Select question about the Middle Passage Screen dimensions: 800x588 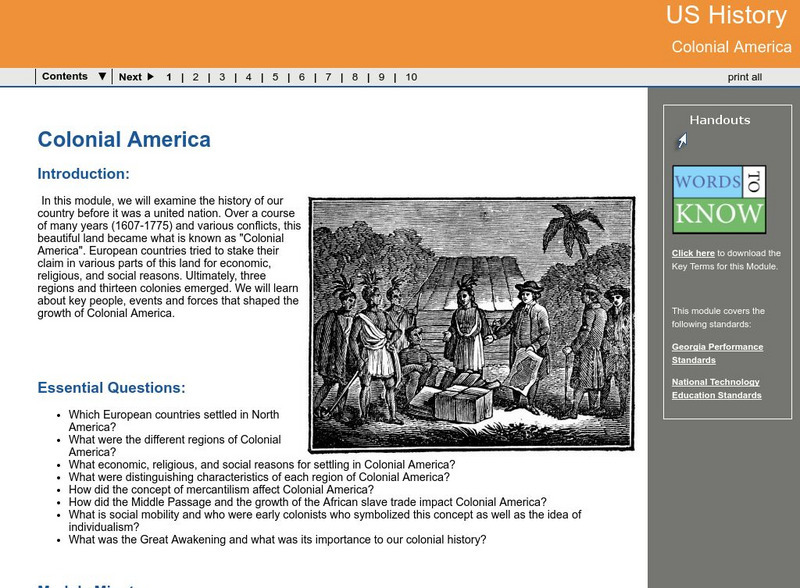(x=307, y=502)
